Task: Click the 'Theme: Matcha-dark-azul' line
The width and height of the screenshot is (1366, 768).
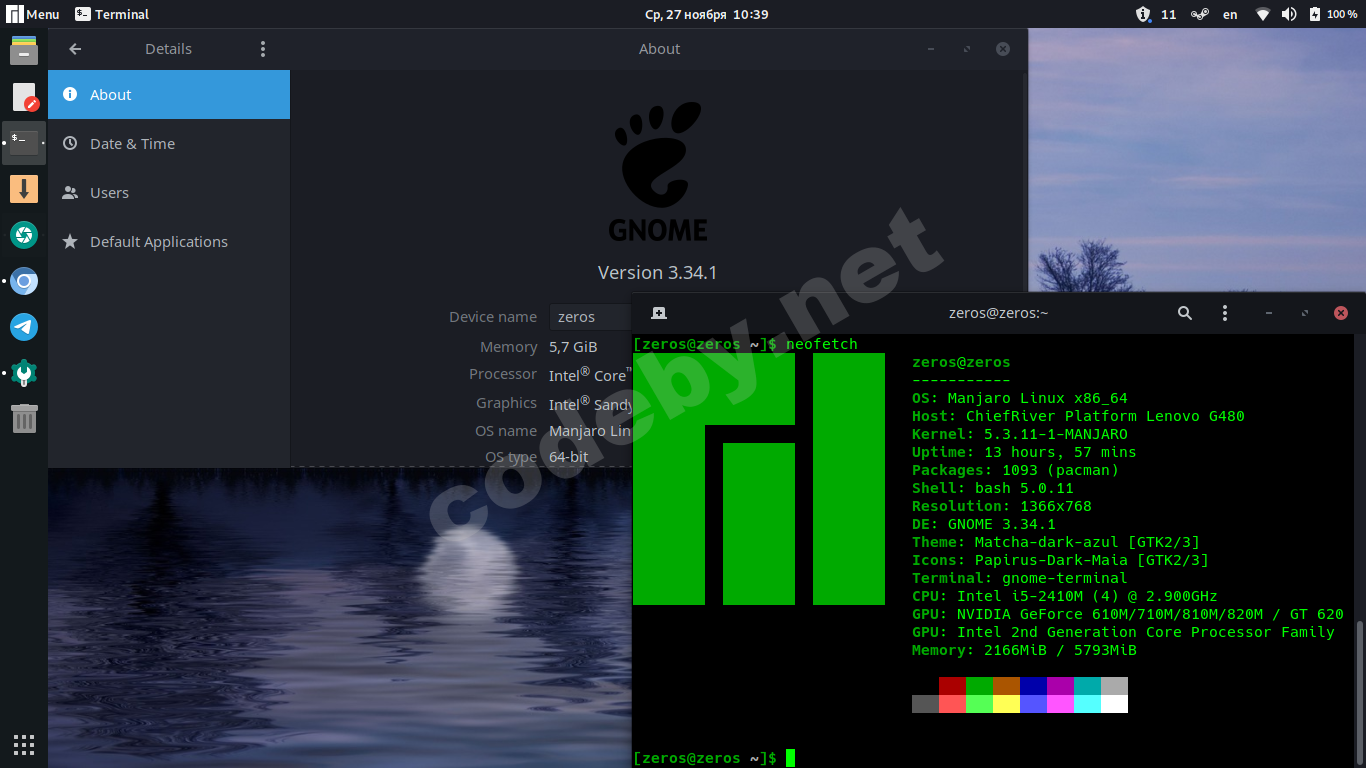Action: 1056,542
